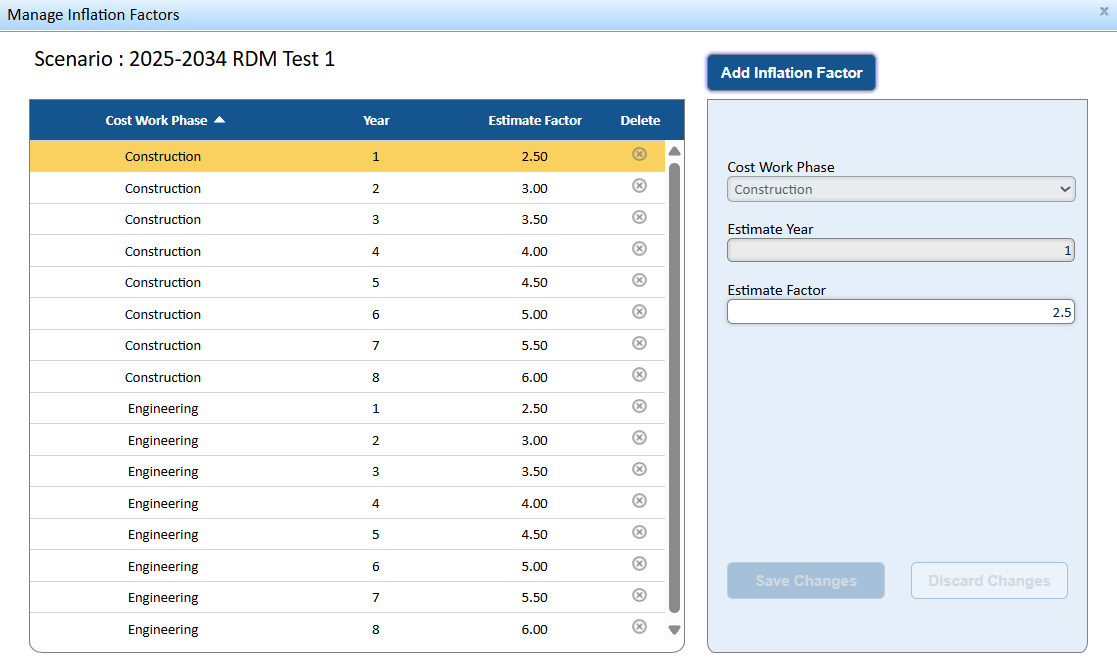Delete the Construction year 6 entry
This screenshot has width=1117, height=669.
639,311
